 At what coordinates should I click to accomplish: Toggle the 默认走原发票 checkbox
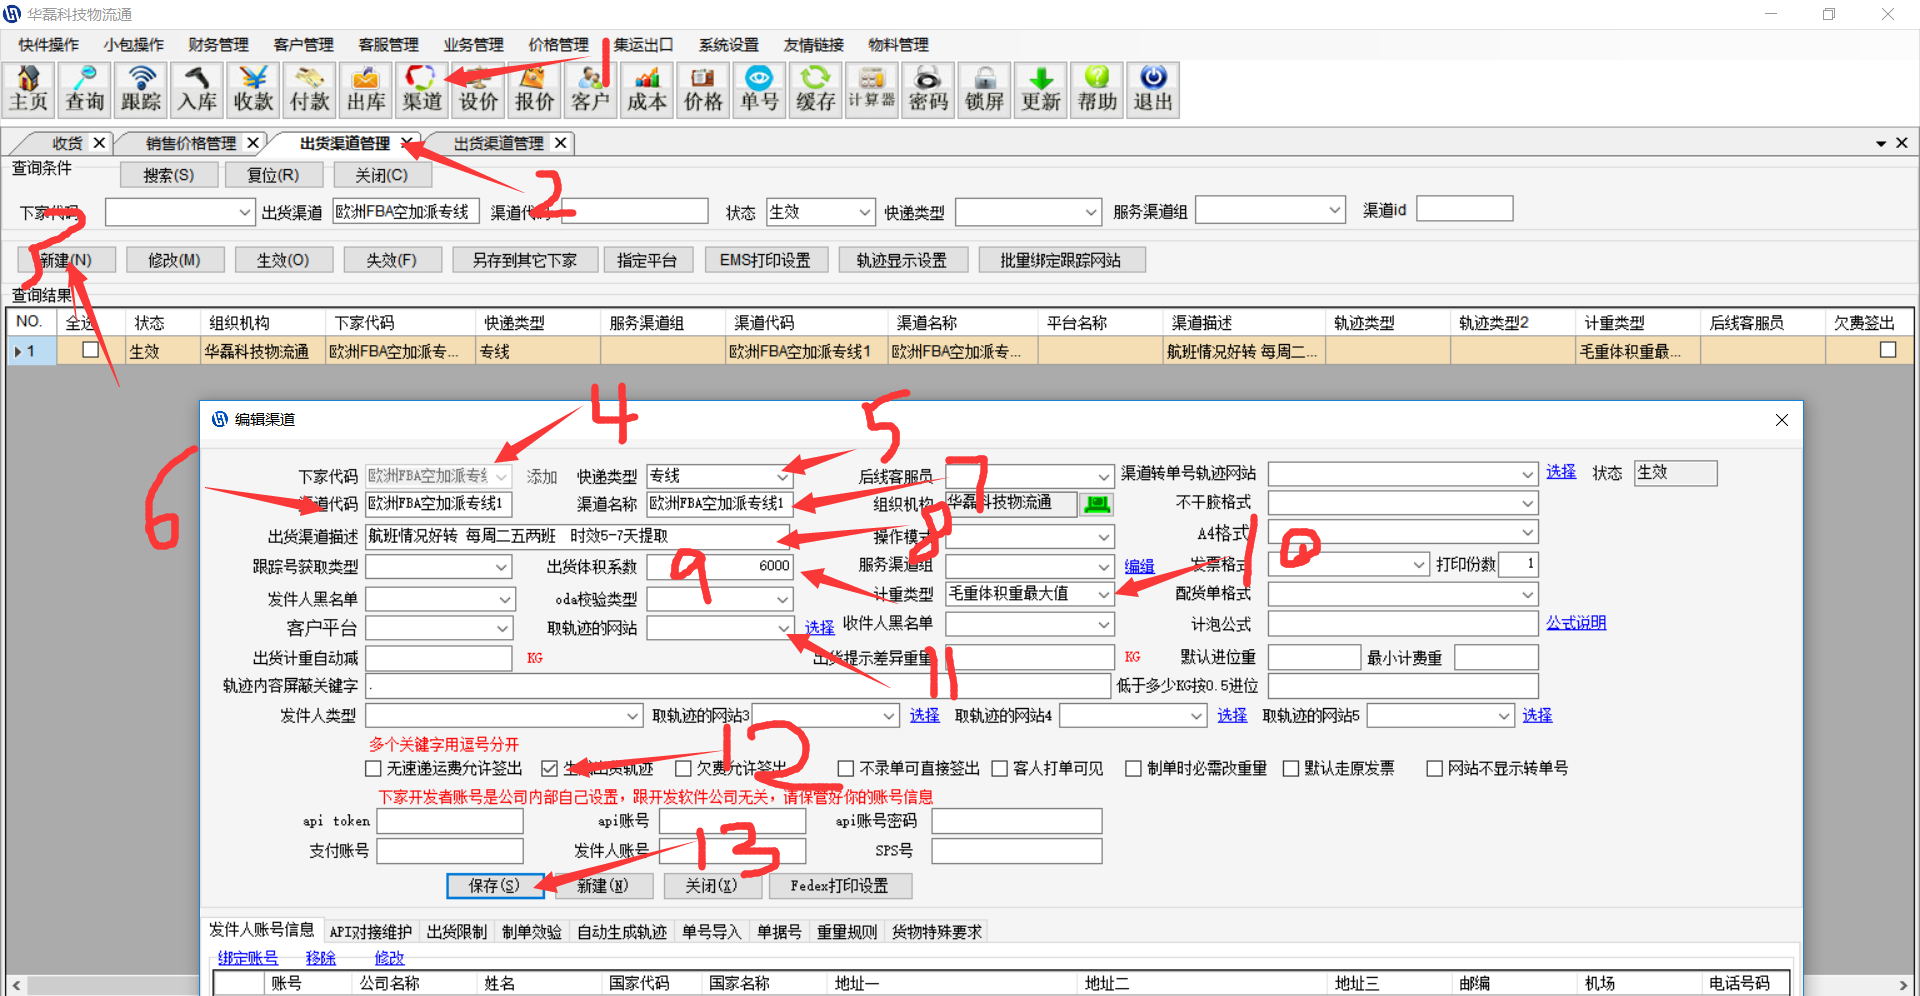pyautogui.click(x=1291, y=768)
